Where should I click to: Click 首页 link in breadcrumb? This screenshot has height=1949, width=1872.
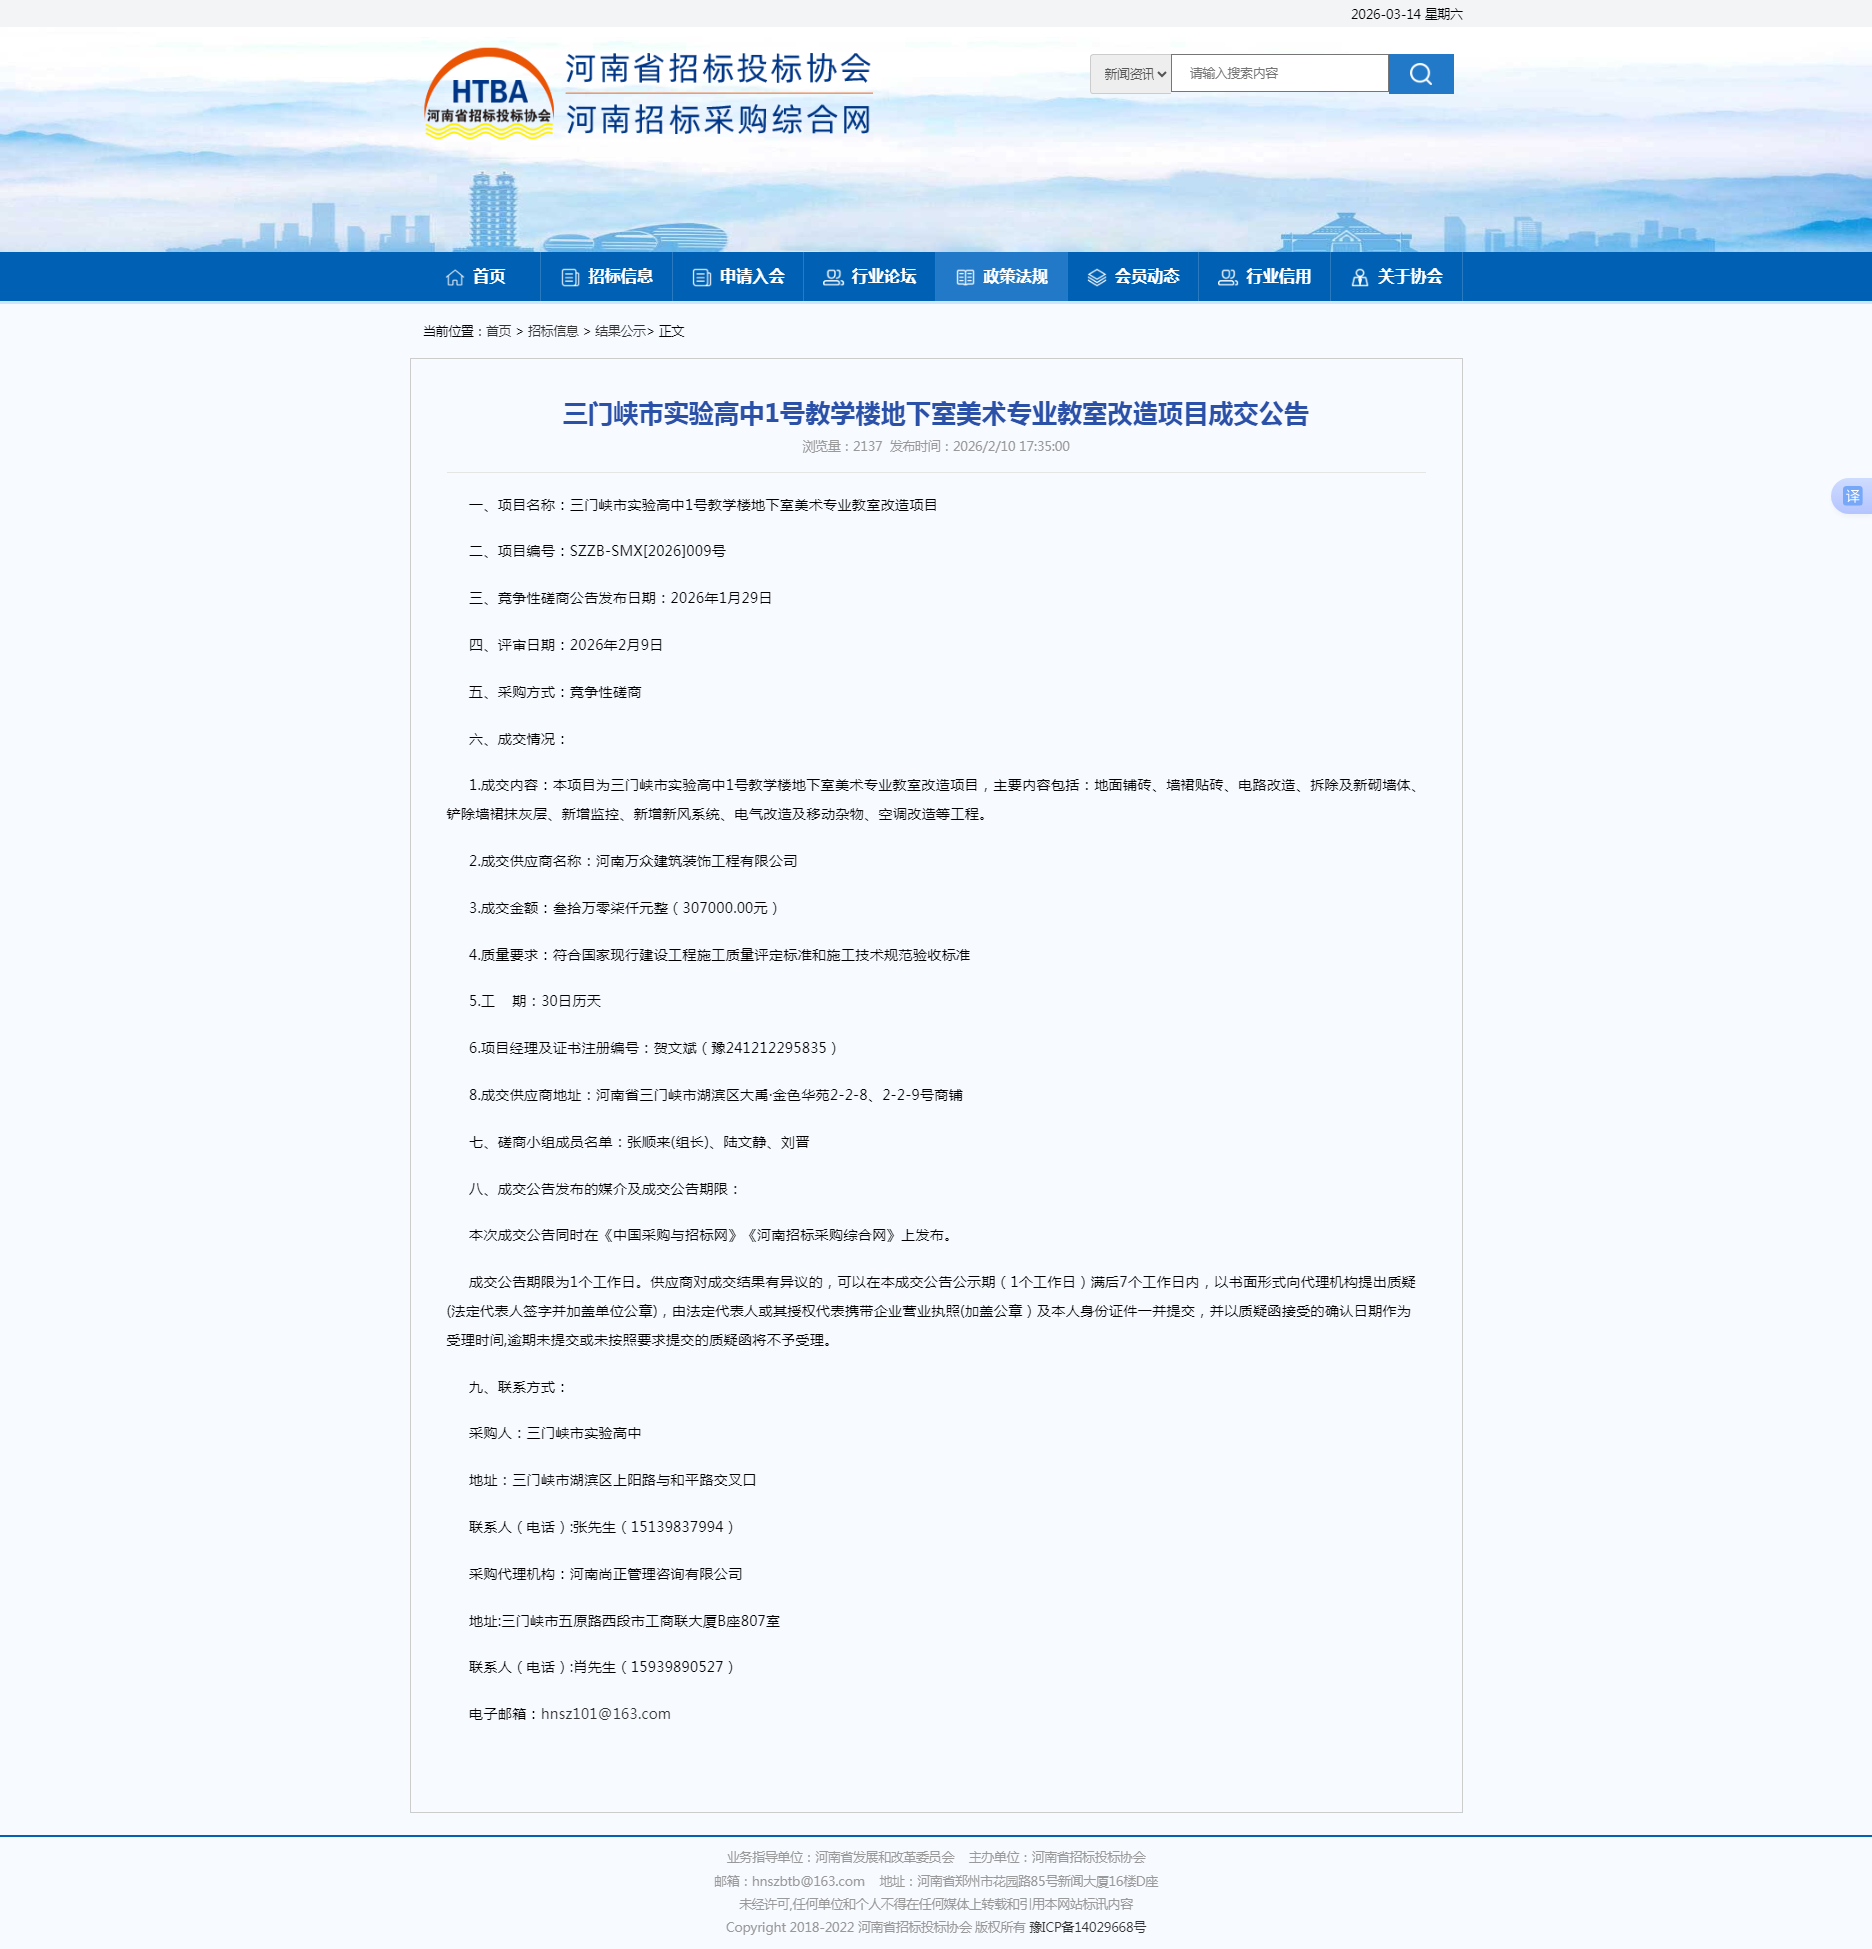(498, 331)
